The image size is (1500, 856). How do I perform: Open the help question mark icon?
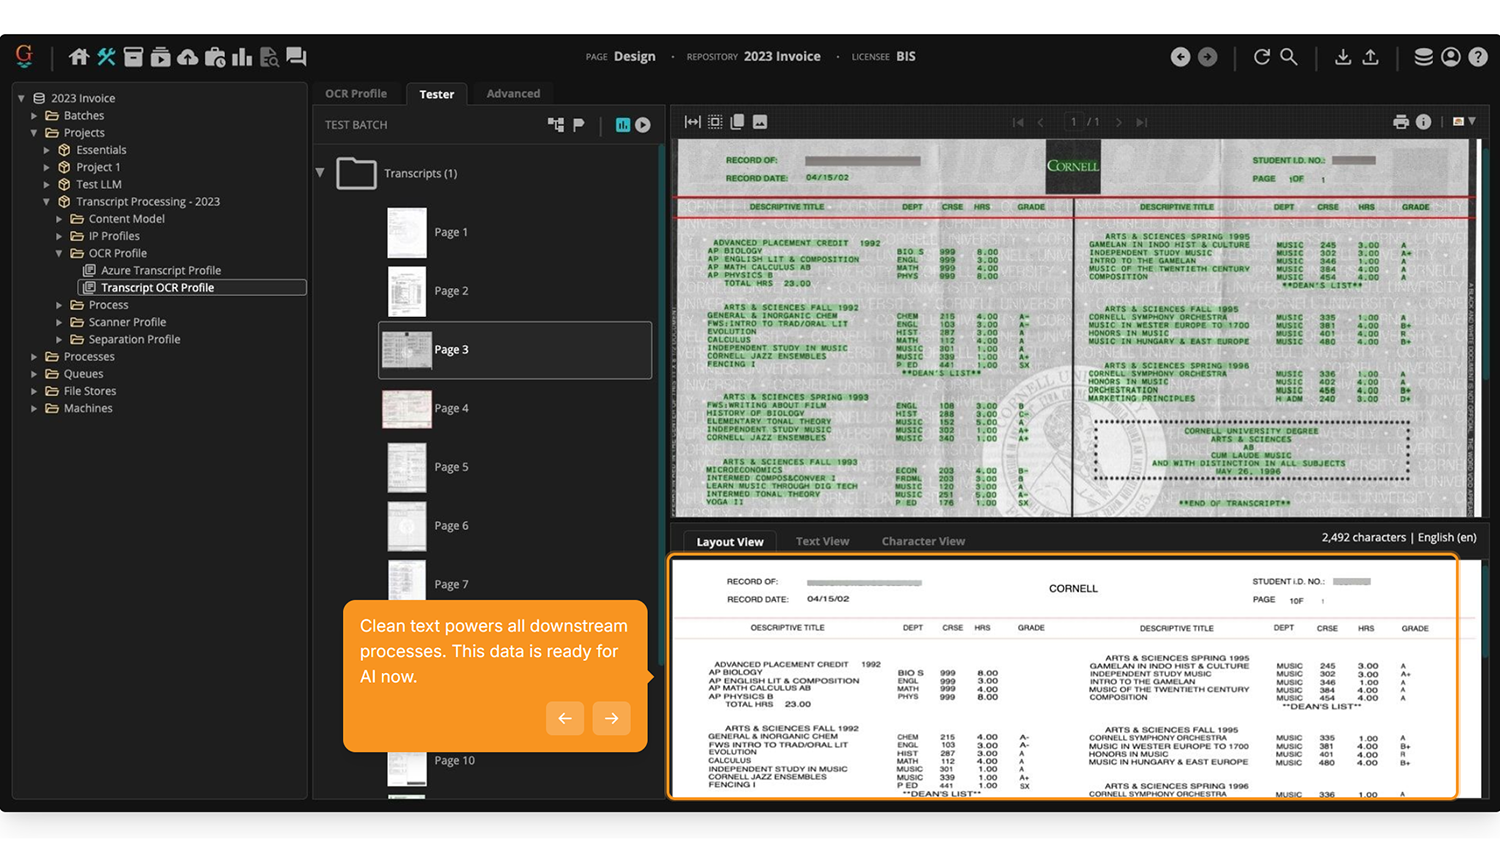[x=1478, y=57]
